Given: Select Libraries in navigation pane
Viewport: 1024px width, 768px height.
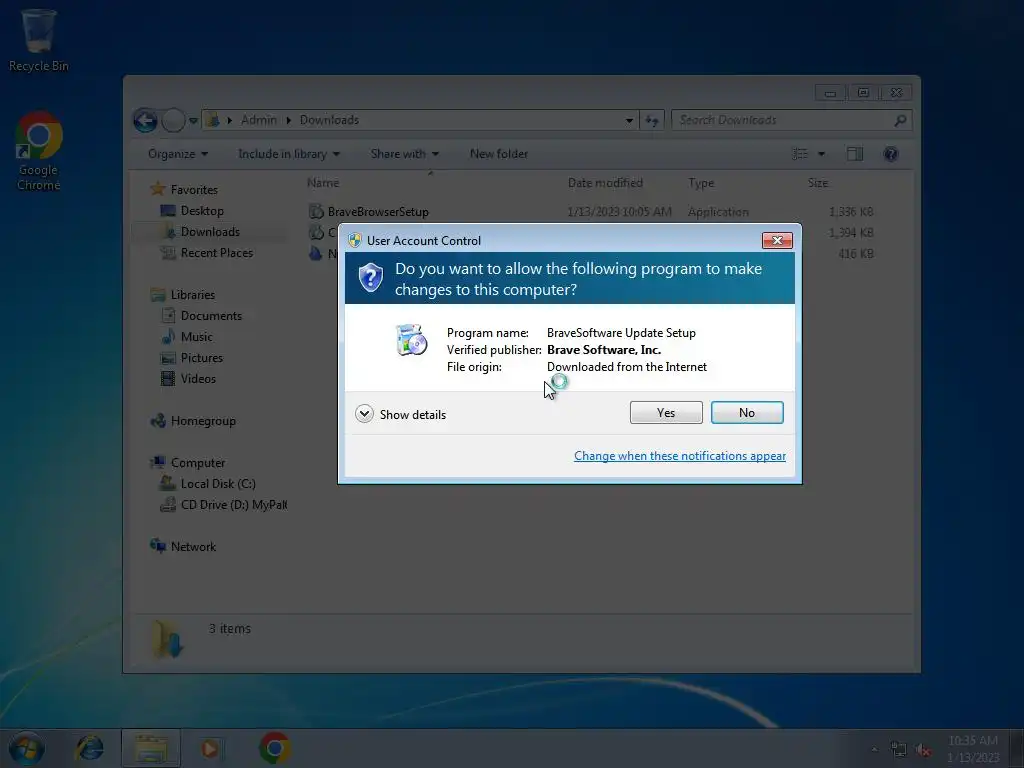Looking at the screenshot, I should click(x=193, y=295).
